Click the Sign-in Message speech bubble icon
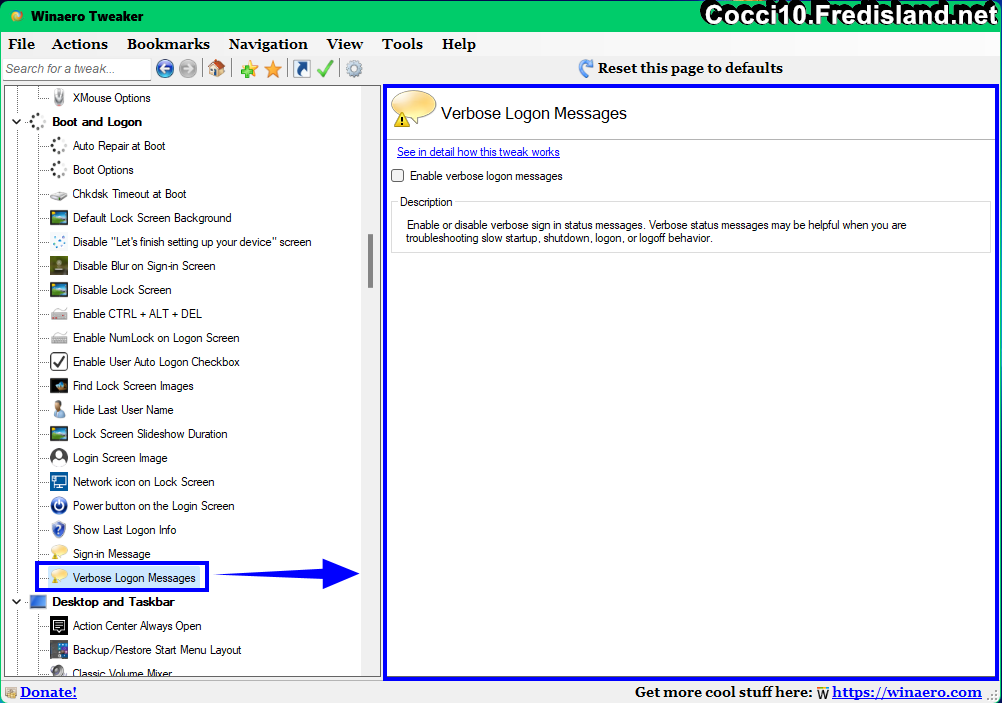Image resolution: width=1002 pixels, height=703 pixels. [x=59, y=553]
